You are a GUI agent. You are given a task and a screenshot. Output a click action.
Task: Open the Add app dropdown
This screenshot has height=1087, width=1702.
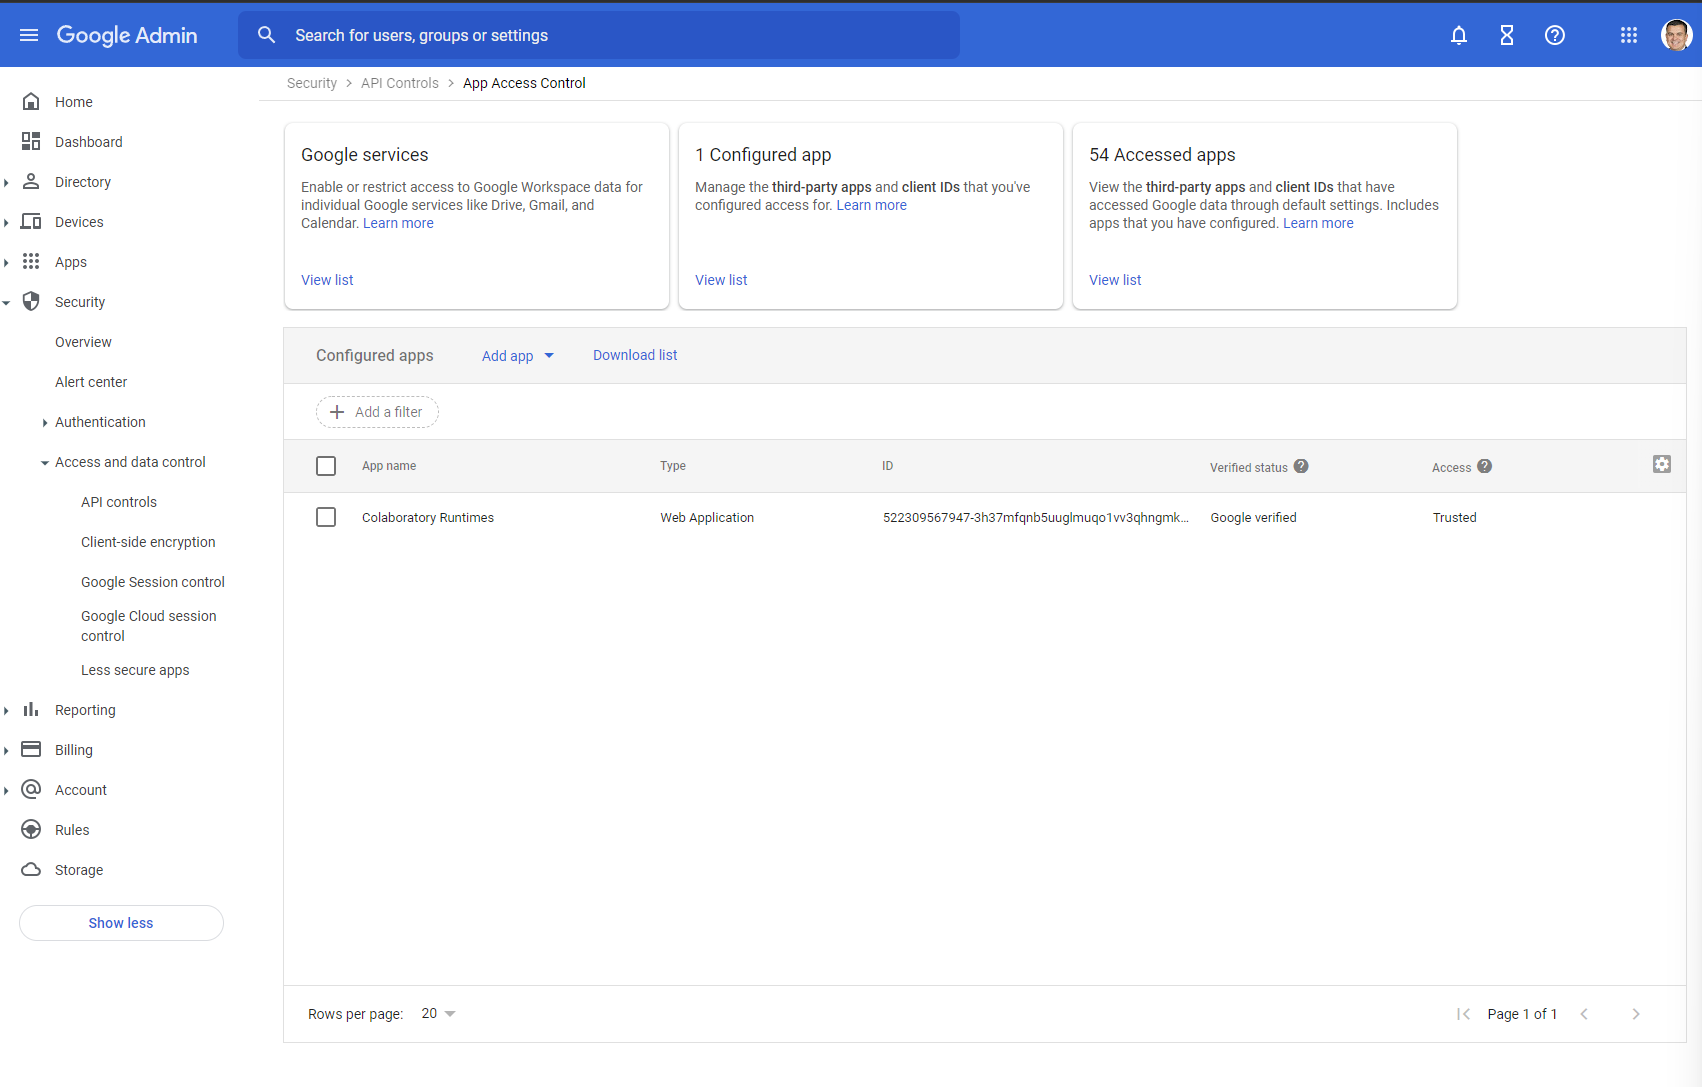tap(518, 356)
